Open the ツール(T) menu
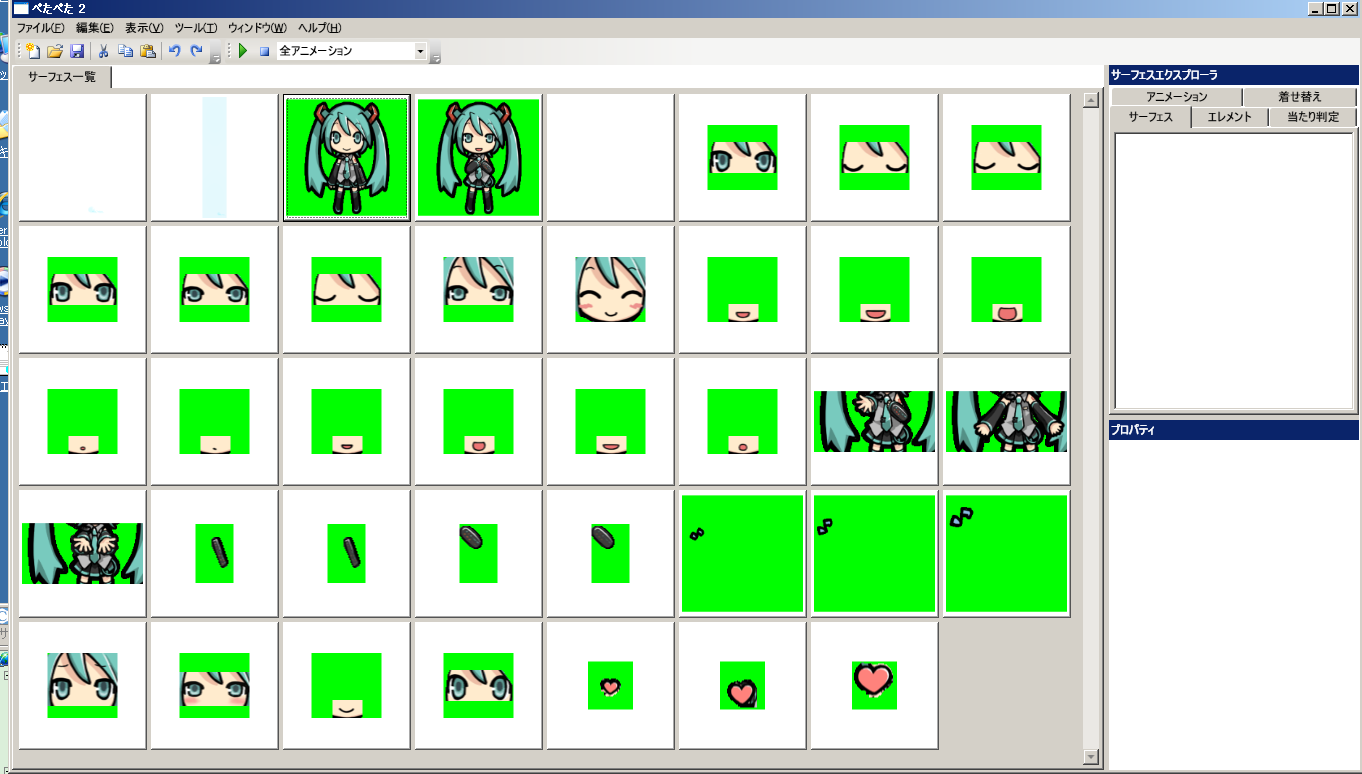 click(x=196, y=28)
